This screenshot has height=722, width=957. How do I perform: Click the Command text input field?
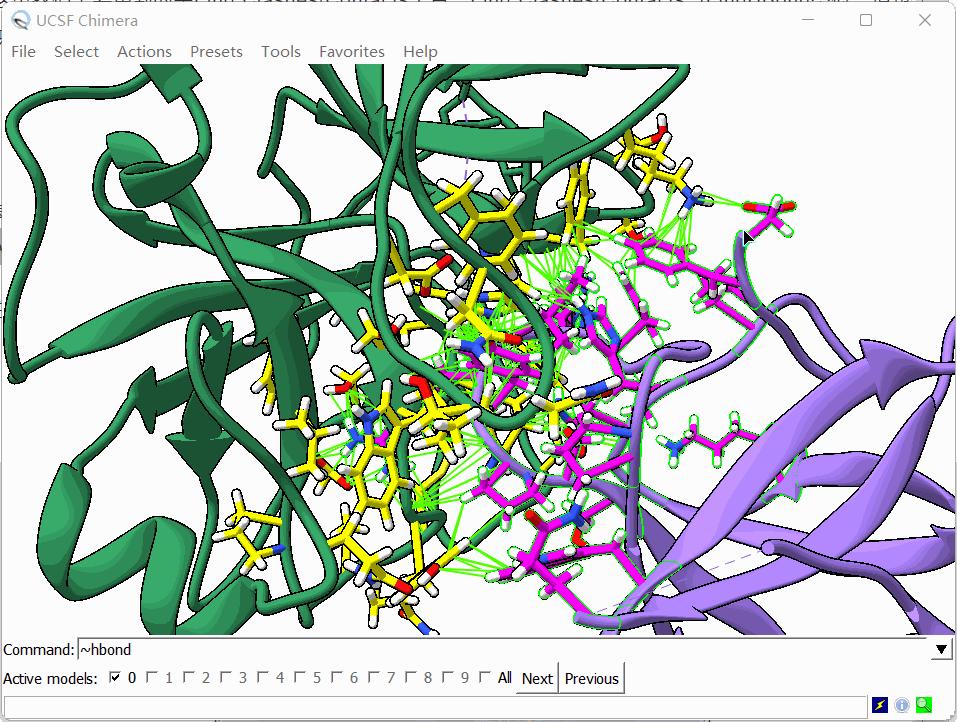(503, 650)
